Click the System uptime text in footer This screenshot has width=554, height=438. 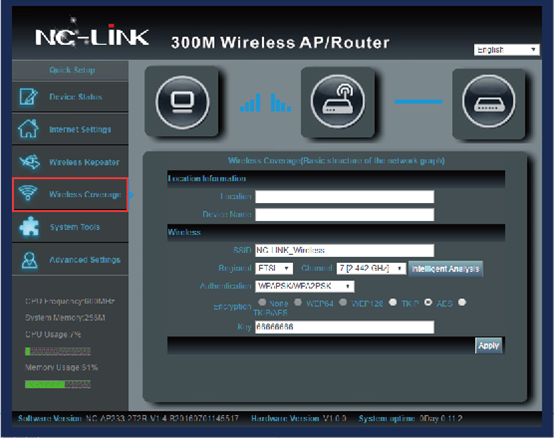pyautogui.click(x=411, y=419)
